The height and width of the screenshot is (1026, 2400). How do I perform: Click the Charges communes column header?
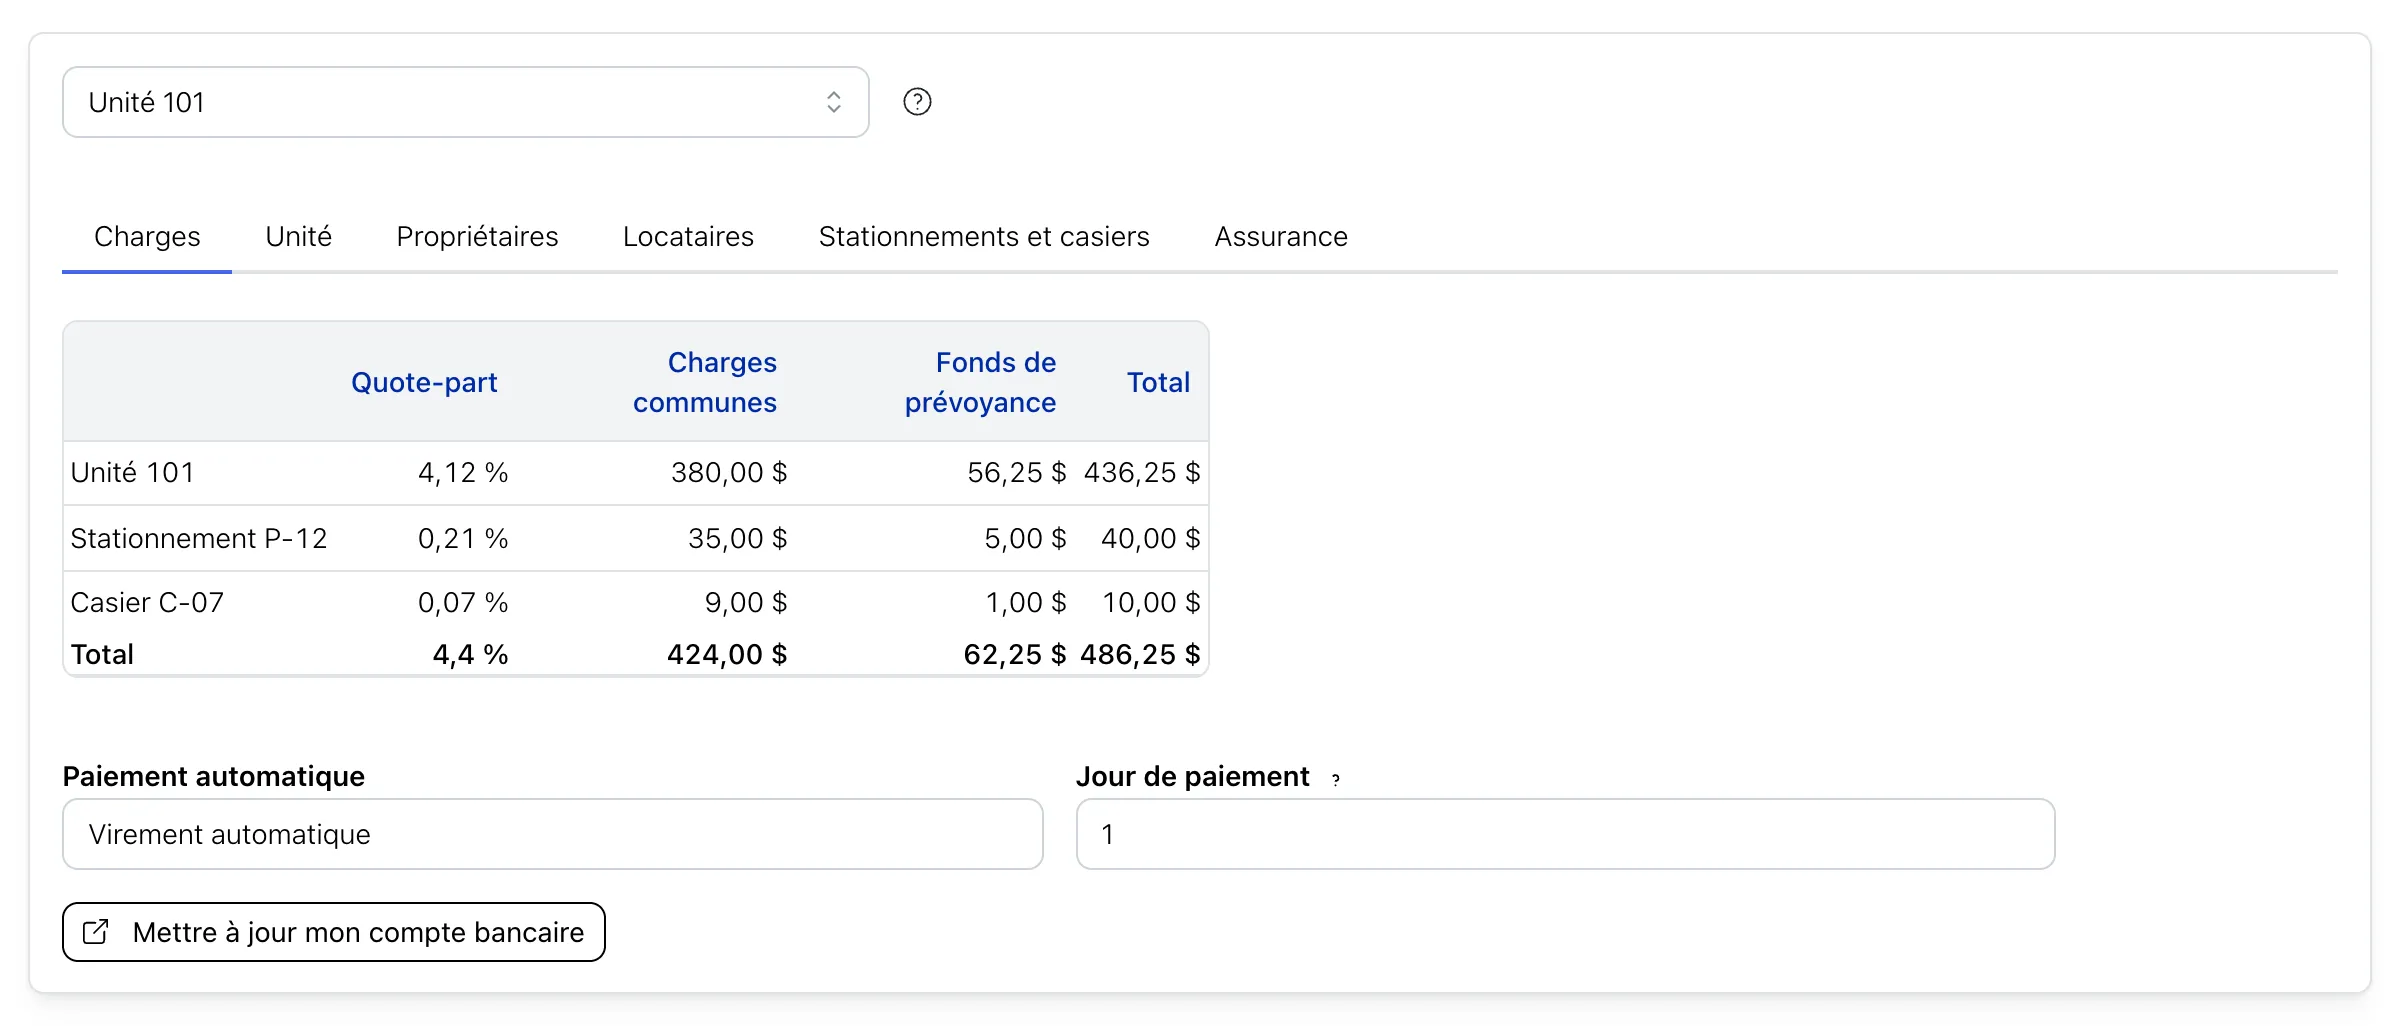coord(705,383)
